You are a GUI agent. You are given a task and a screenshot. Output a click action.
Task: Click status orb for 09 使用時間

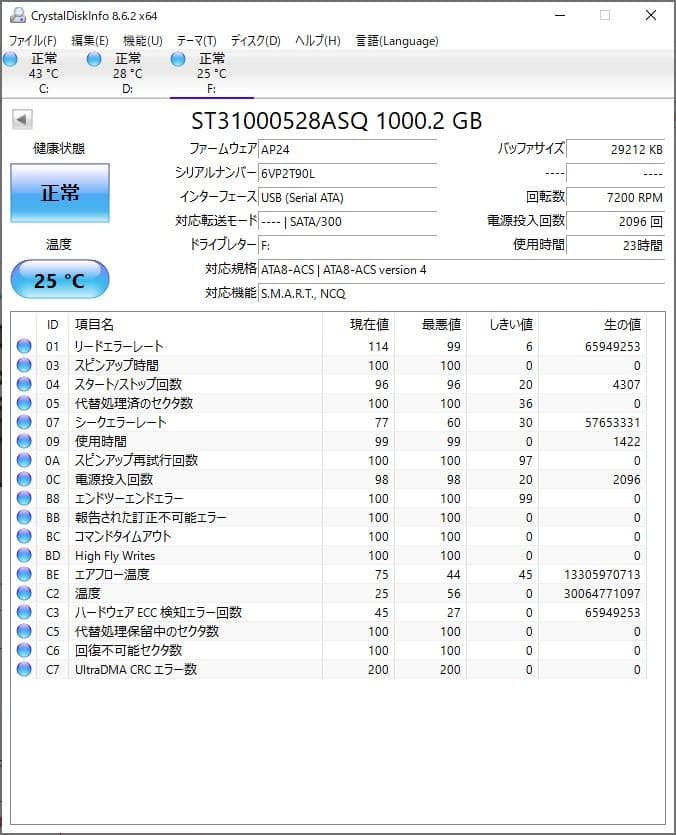(x=24, y=441)
